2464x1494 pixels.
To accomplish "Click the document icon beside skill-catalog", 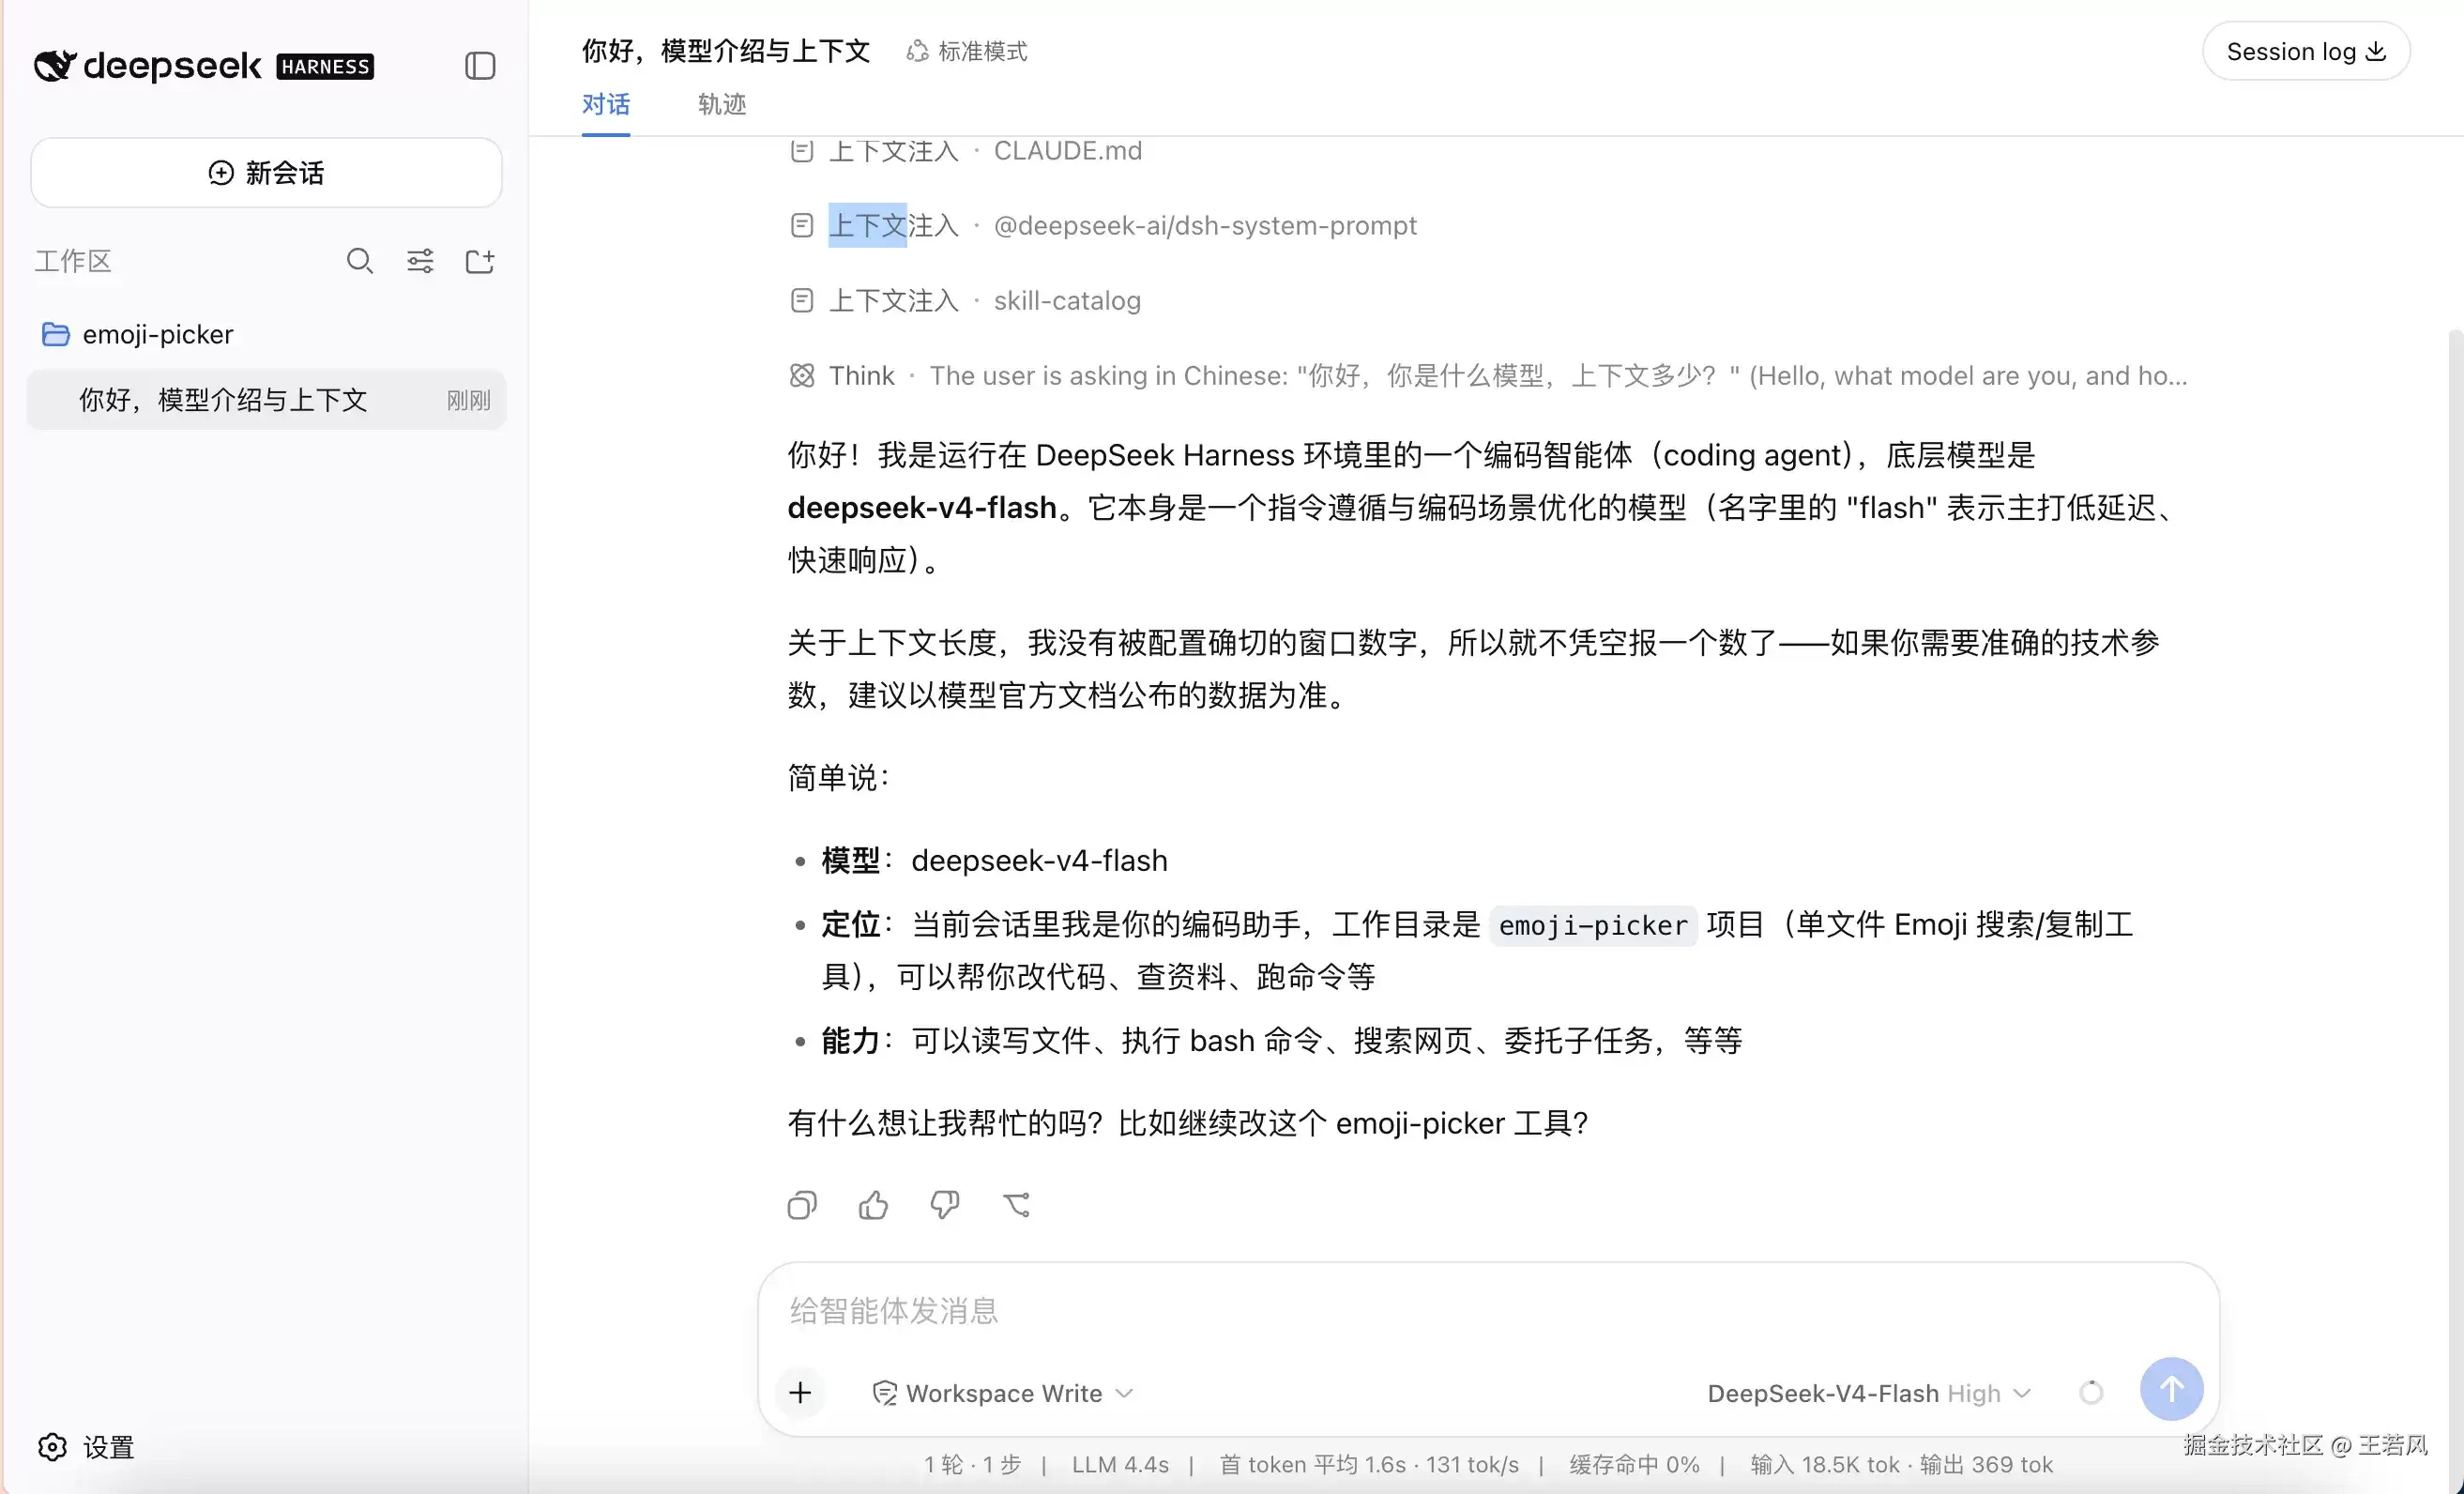I will click(802, 301).
